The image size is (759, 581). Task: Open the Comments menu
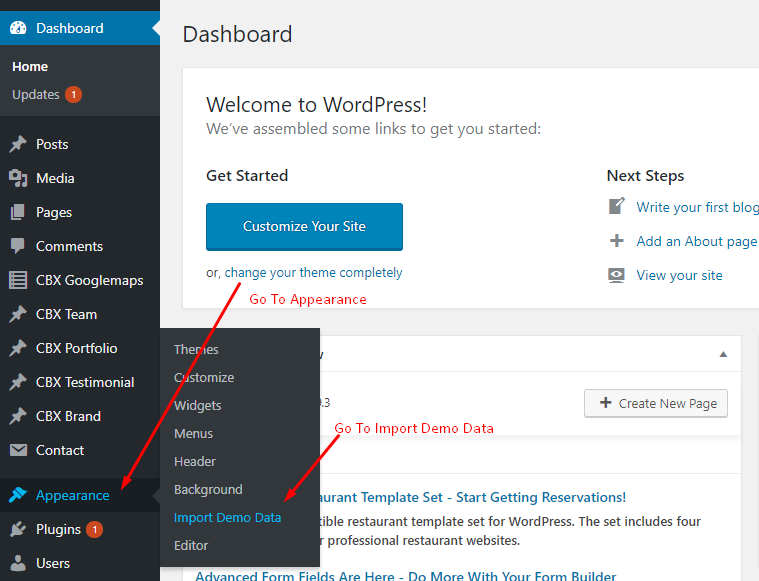[80, 246]
